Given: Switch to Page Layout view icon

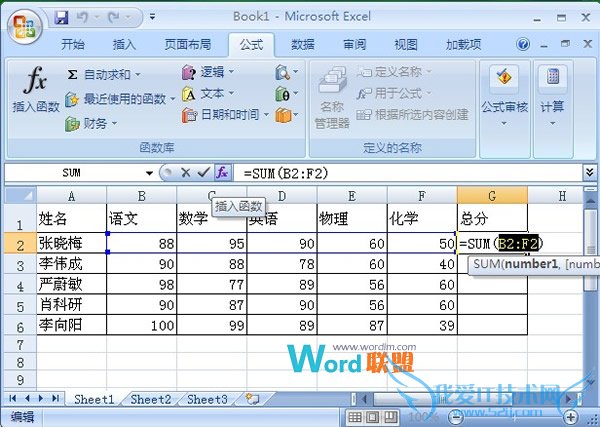Looking at the screenshot, I should (x=372, y=417).
